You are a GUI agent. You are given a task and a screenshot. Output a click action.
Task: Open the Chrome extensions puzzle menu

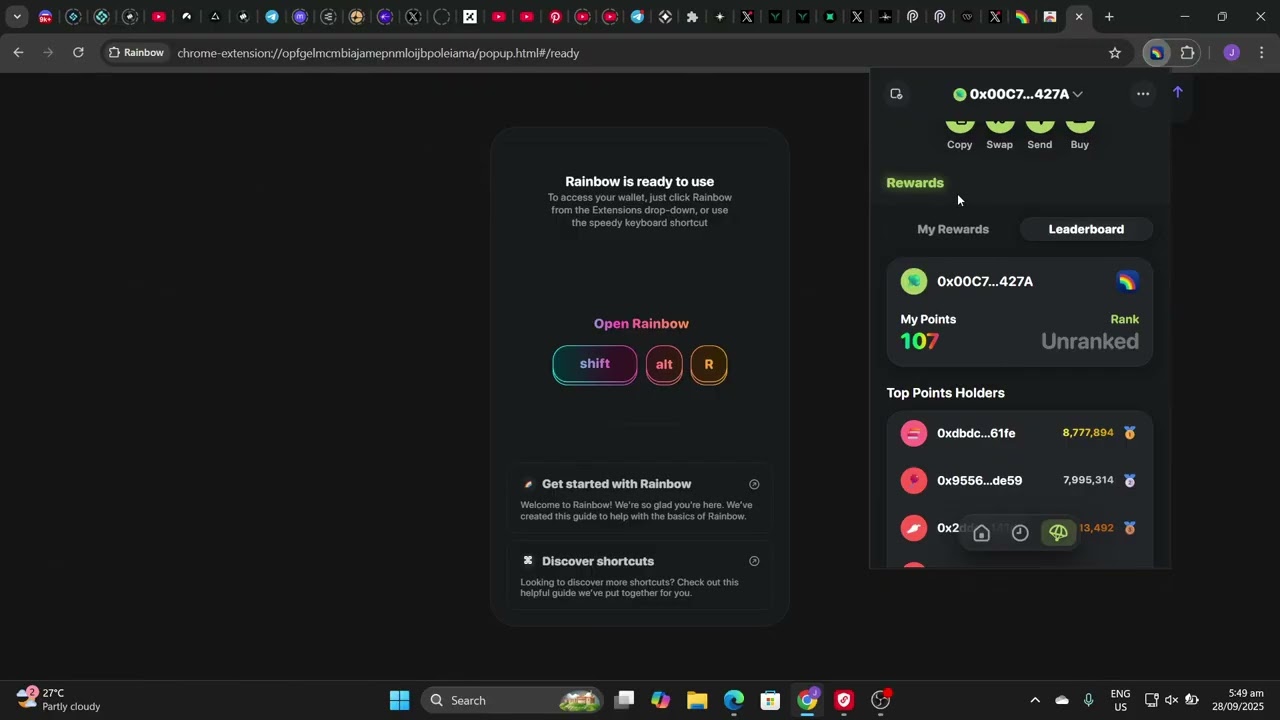pyautogui.click(x=1188, y=53)
